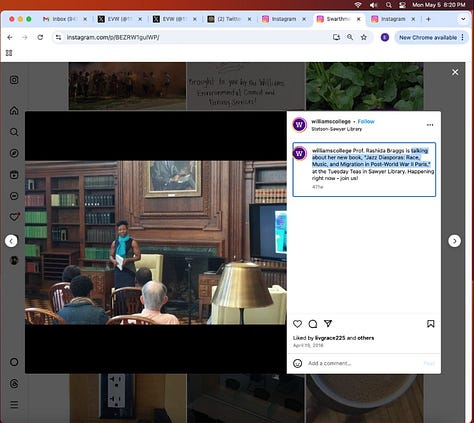The height and width of the screenshot is (423, 474).
Task: Click williamscollege avatar in post header
Action: tap(299, 125)
